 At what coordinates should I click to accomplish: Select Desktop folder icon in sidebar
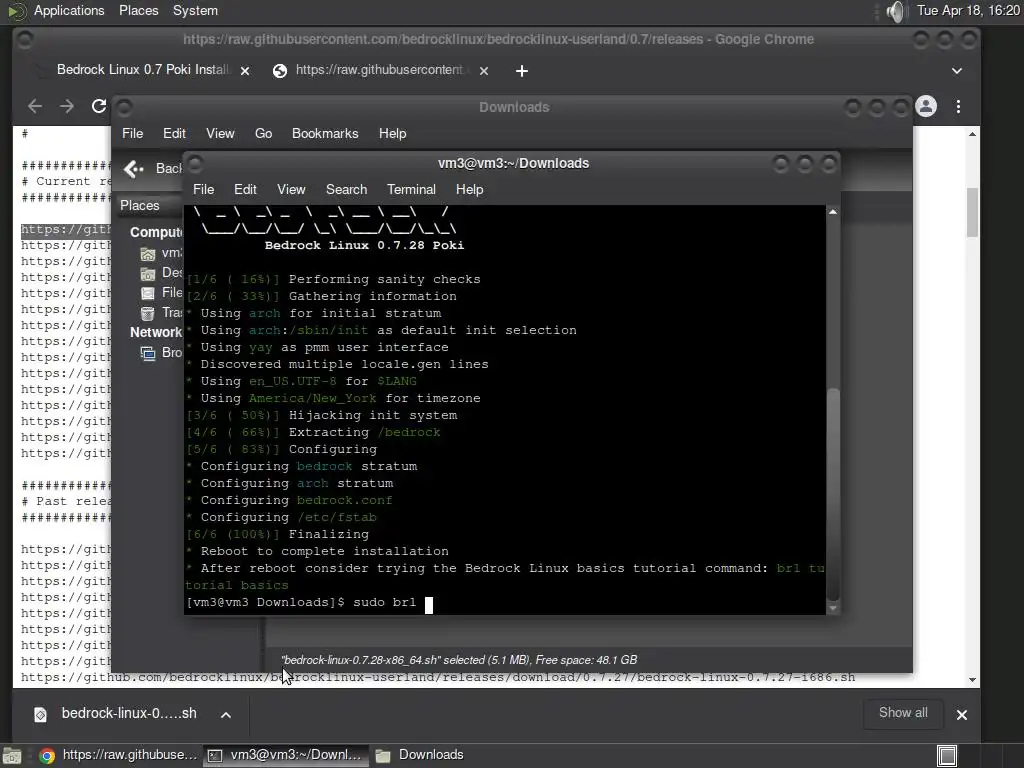coord(148,273)
